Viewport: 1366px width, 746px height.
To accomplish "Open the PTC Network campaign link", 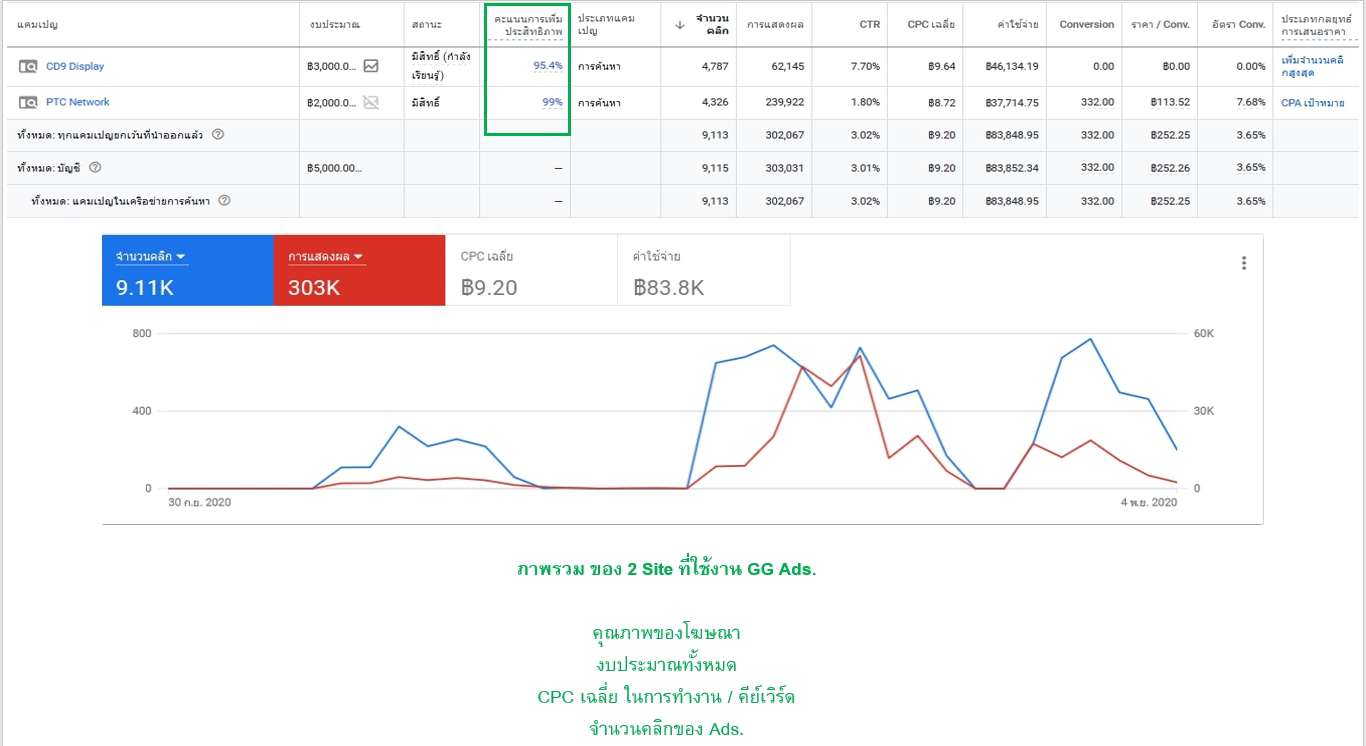I will (x=78, y=103).
